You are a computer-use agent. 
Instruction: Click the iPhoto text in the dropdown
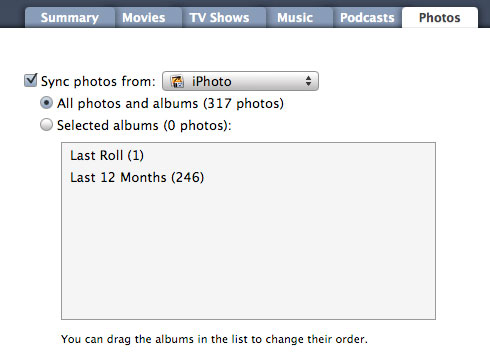[211, 82]
